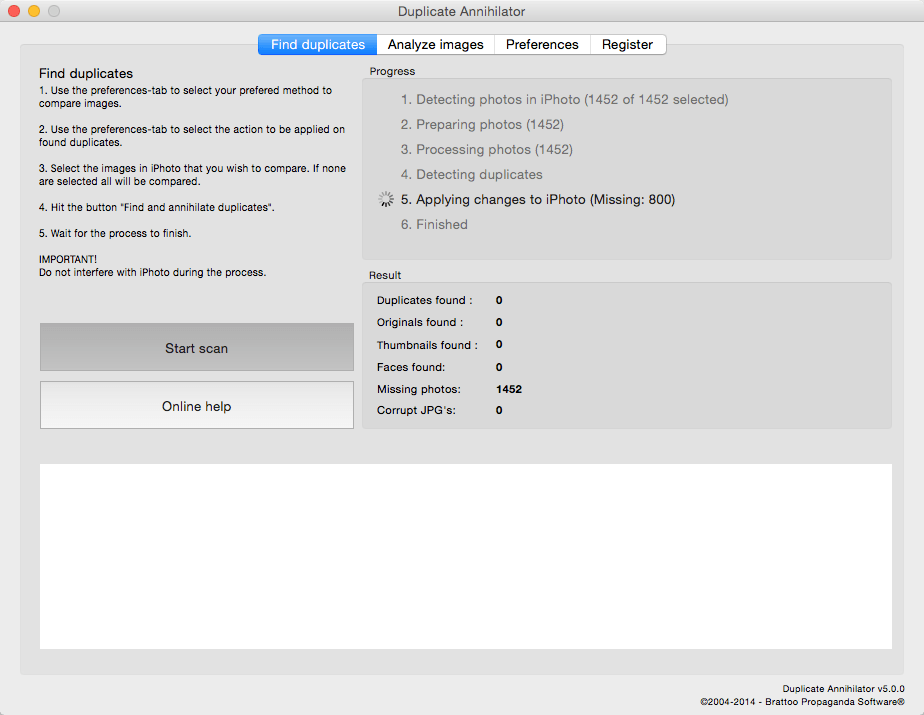Click the red close window button
Image resolution: width=924 pixels, height=715 pixels.
[x=14, y=11]
